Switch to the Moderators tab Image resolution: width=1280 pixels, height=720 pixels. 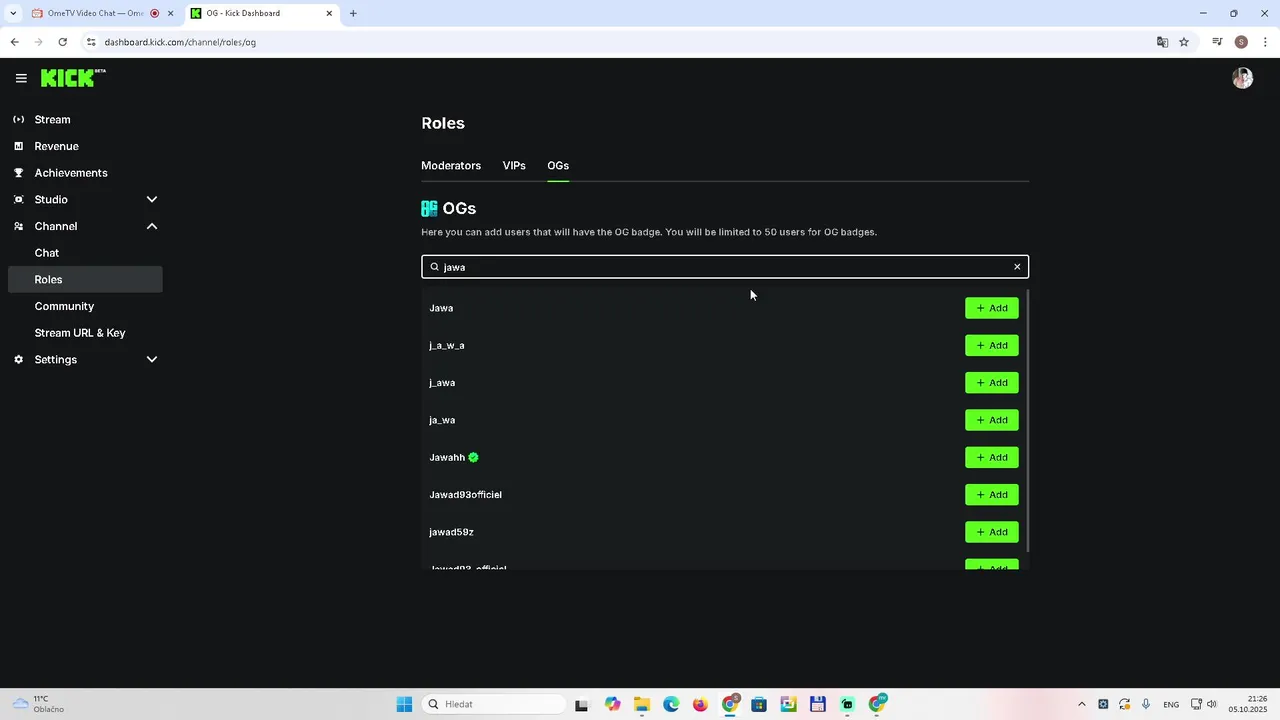451,166
